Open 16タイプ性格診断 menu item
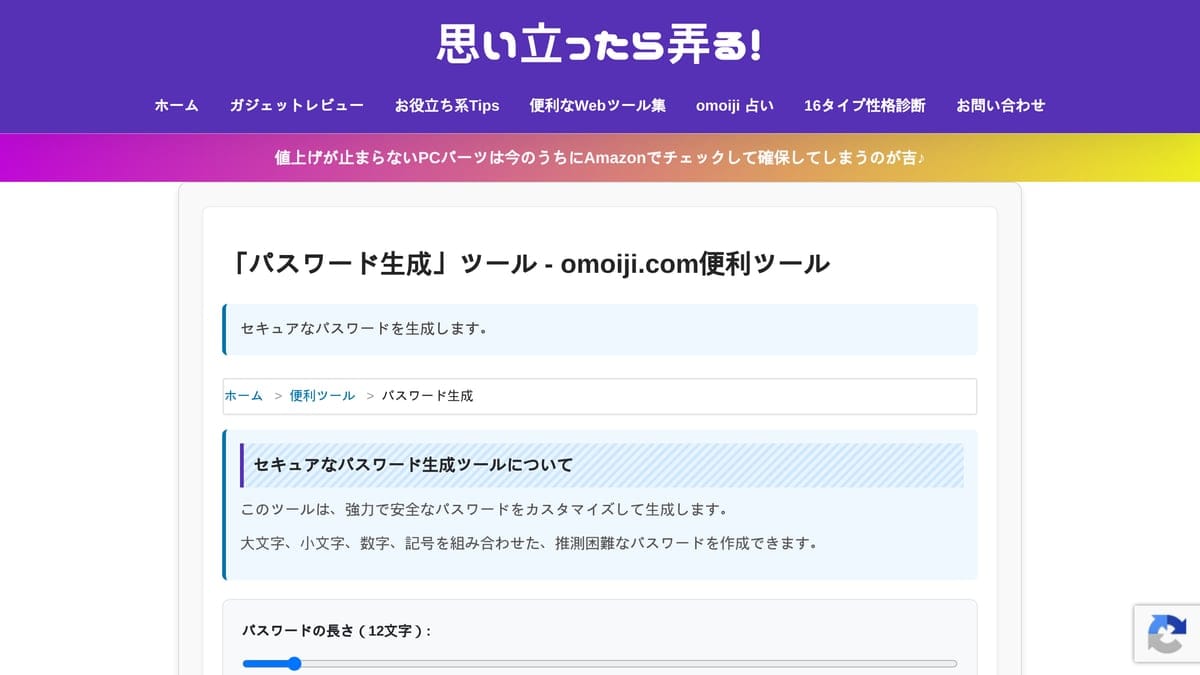Image resolution: width=1200 pixels, height=675 pixels. coord(865,105)
